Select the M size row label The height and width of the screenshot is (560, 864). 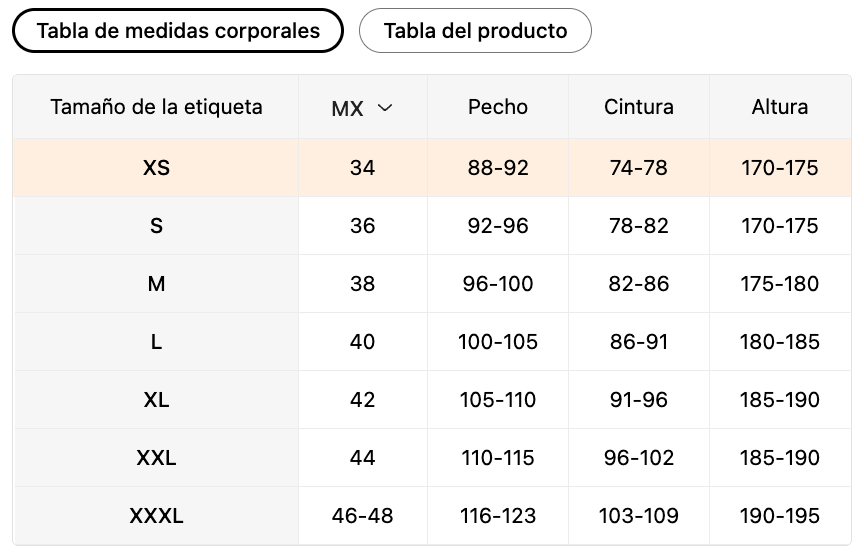pyautogui.click(x=156, y=284)
